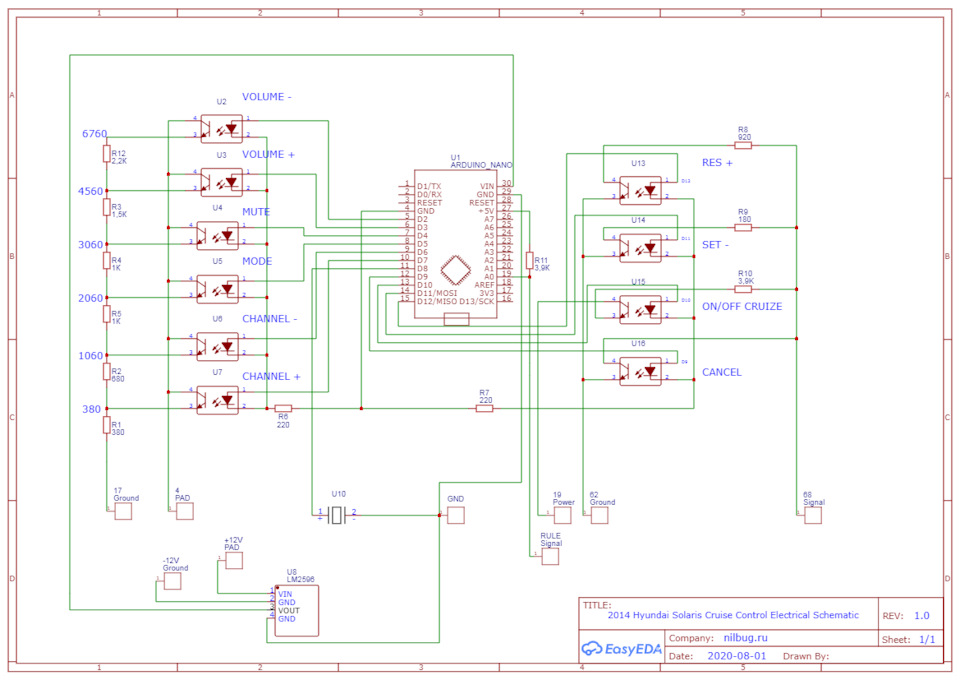
Task: Select resistor R1 380
Action: click(107, 425)
